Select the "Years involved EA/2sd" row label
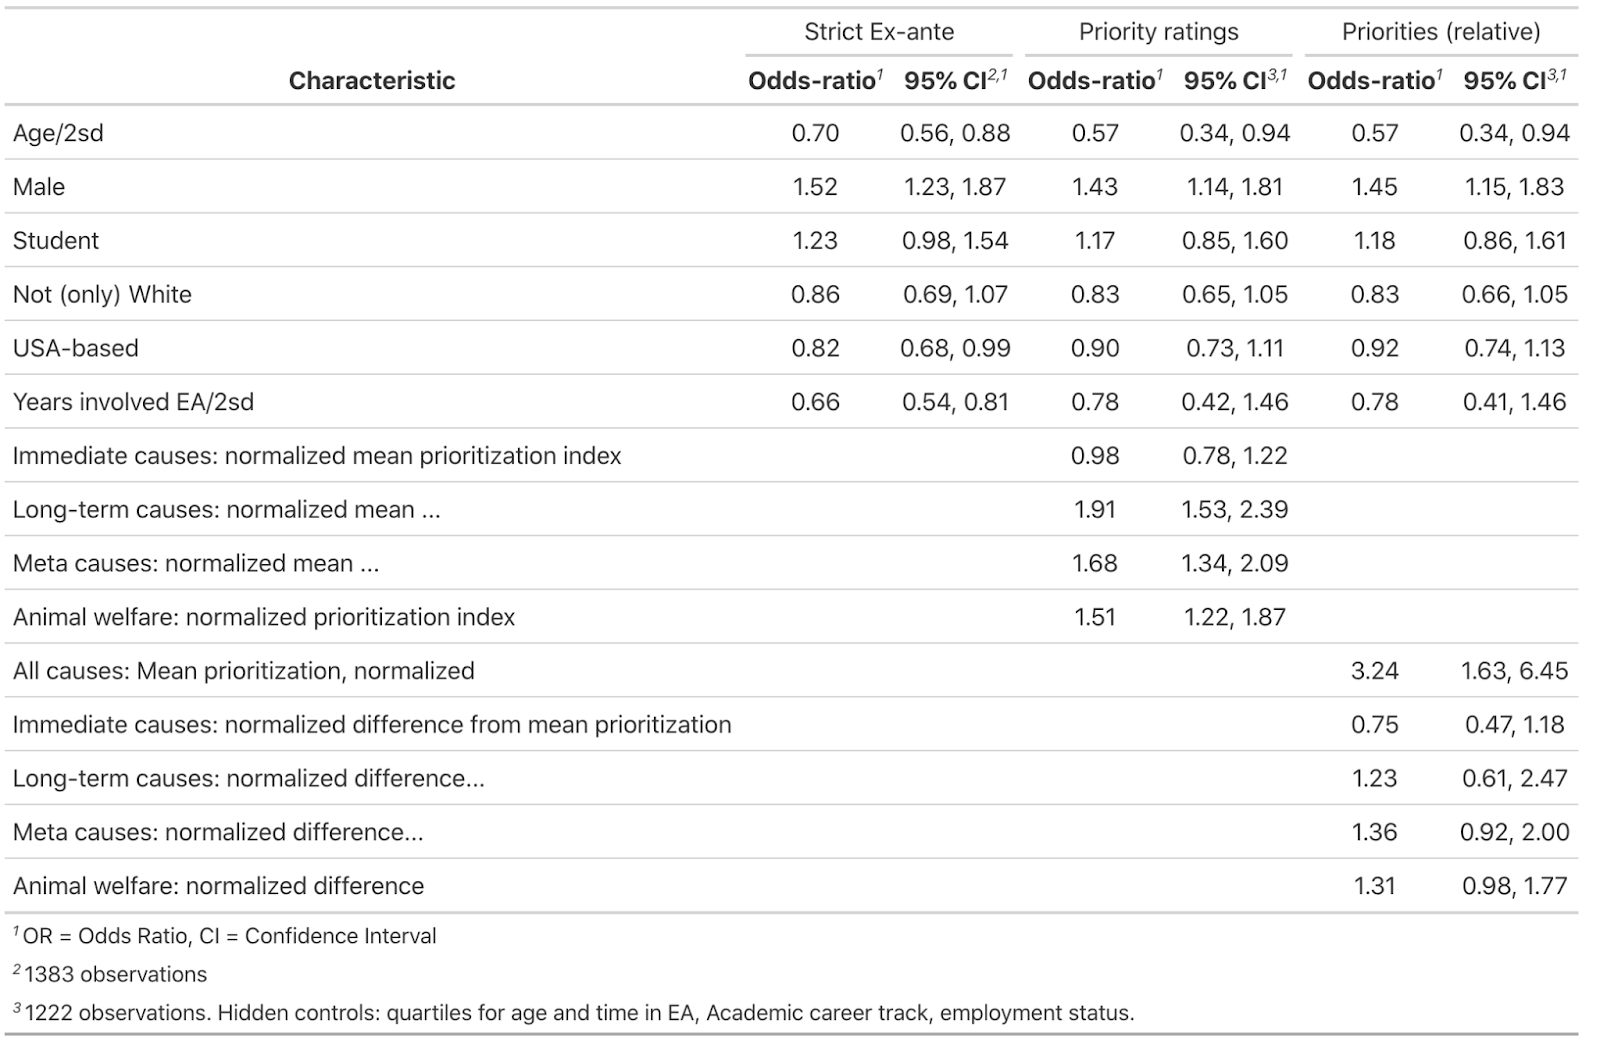 click(x=133, y=402)
